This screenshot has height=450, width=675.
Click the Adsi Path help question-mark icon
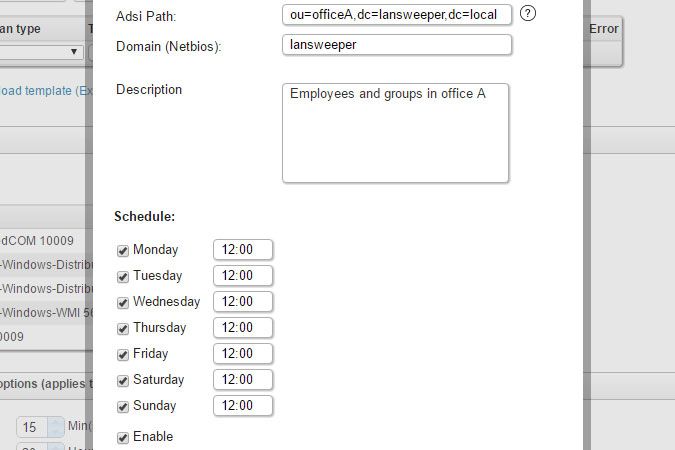pyautogui.click(x=529, y=14)
